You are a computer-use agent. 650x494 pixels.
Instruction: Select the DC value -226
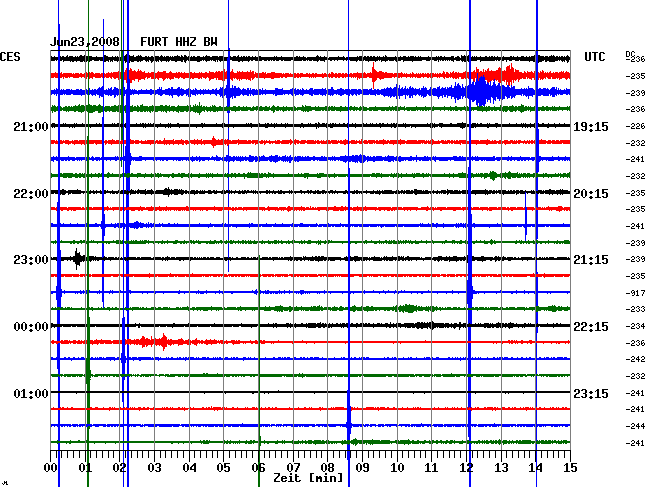[x=635, y=126]
